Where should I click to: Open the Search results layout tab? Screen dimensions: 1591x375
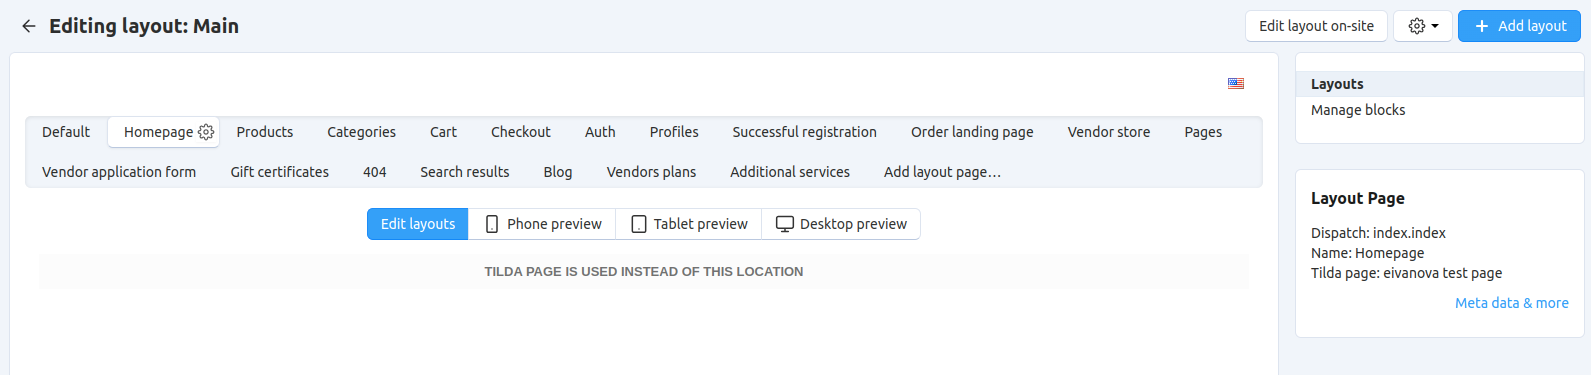(x=465, y=172)
